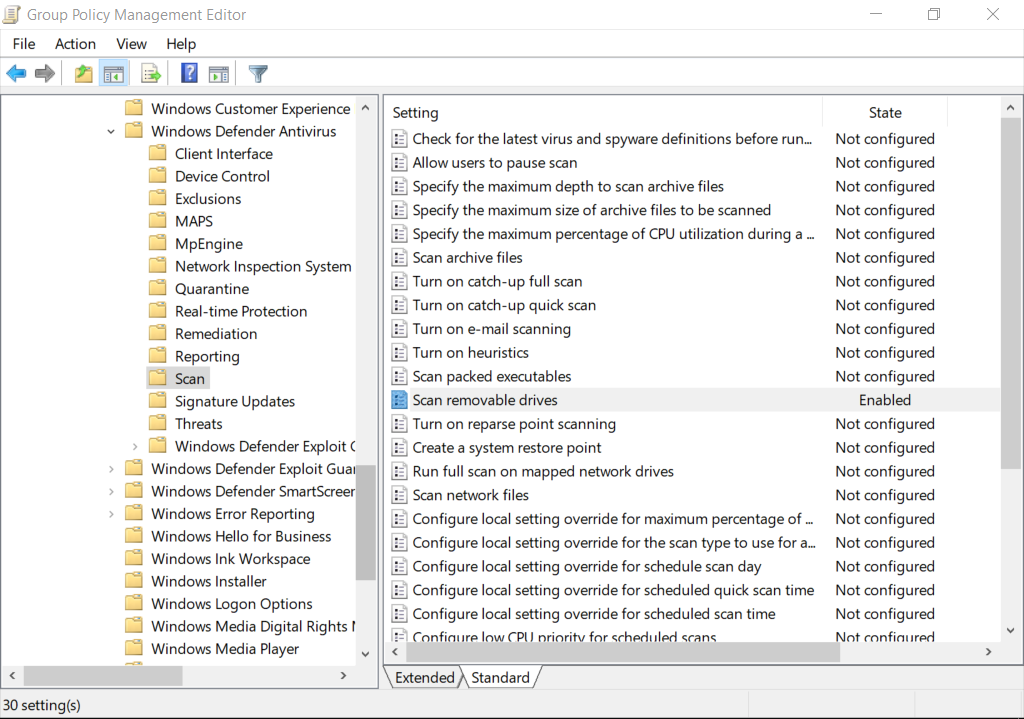Click the policy icon beside Create a system restore point
The image size is (1024, 719).
pos(399,447)
